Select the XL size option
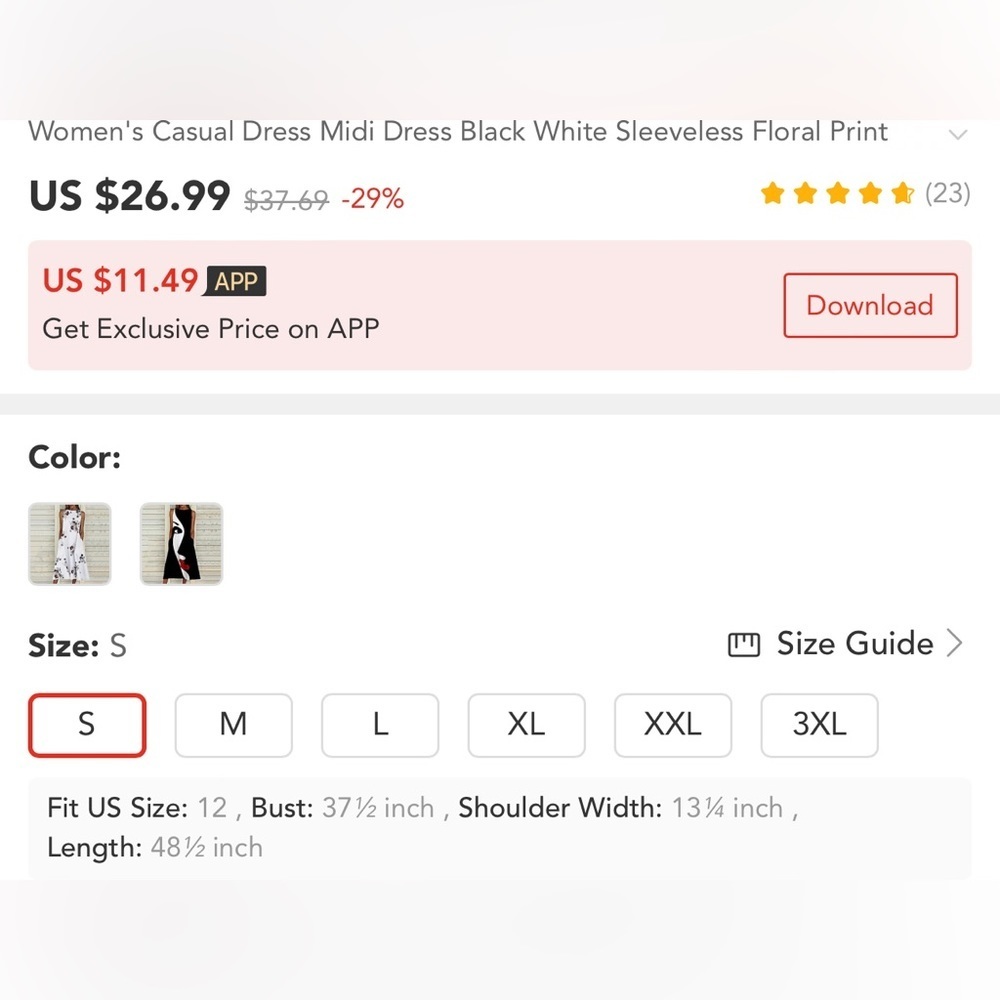The width and height of the screenshot is (1000, 1000). pos(526,725)
